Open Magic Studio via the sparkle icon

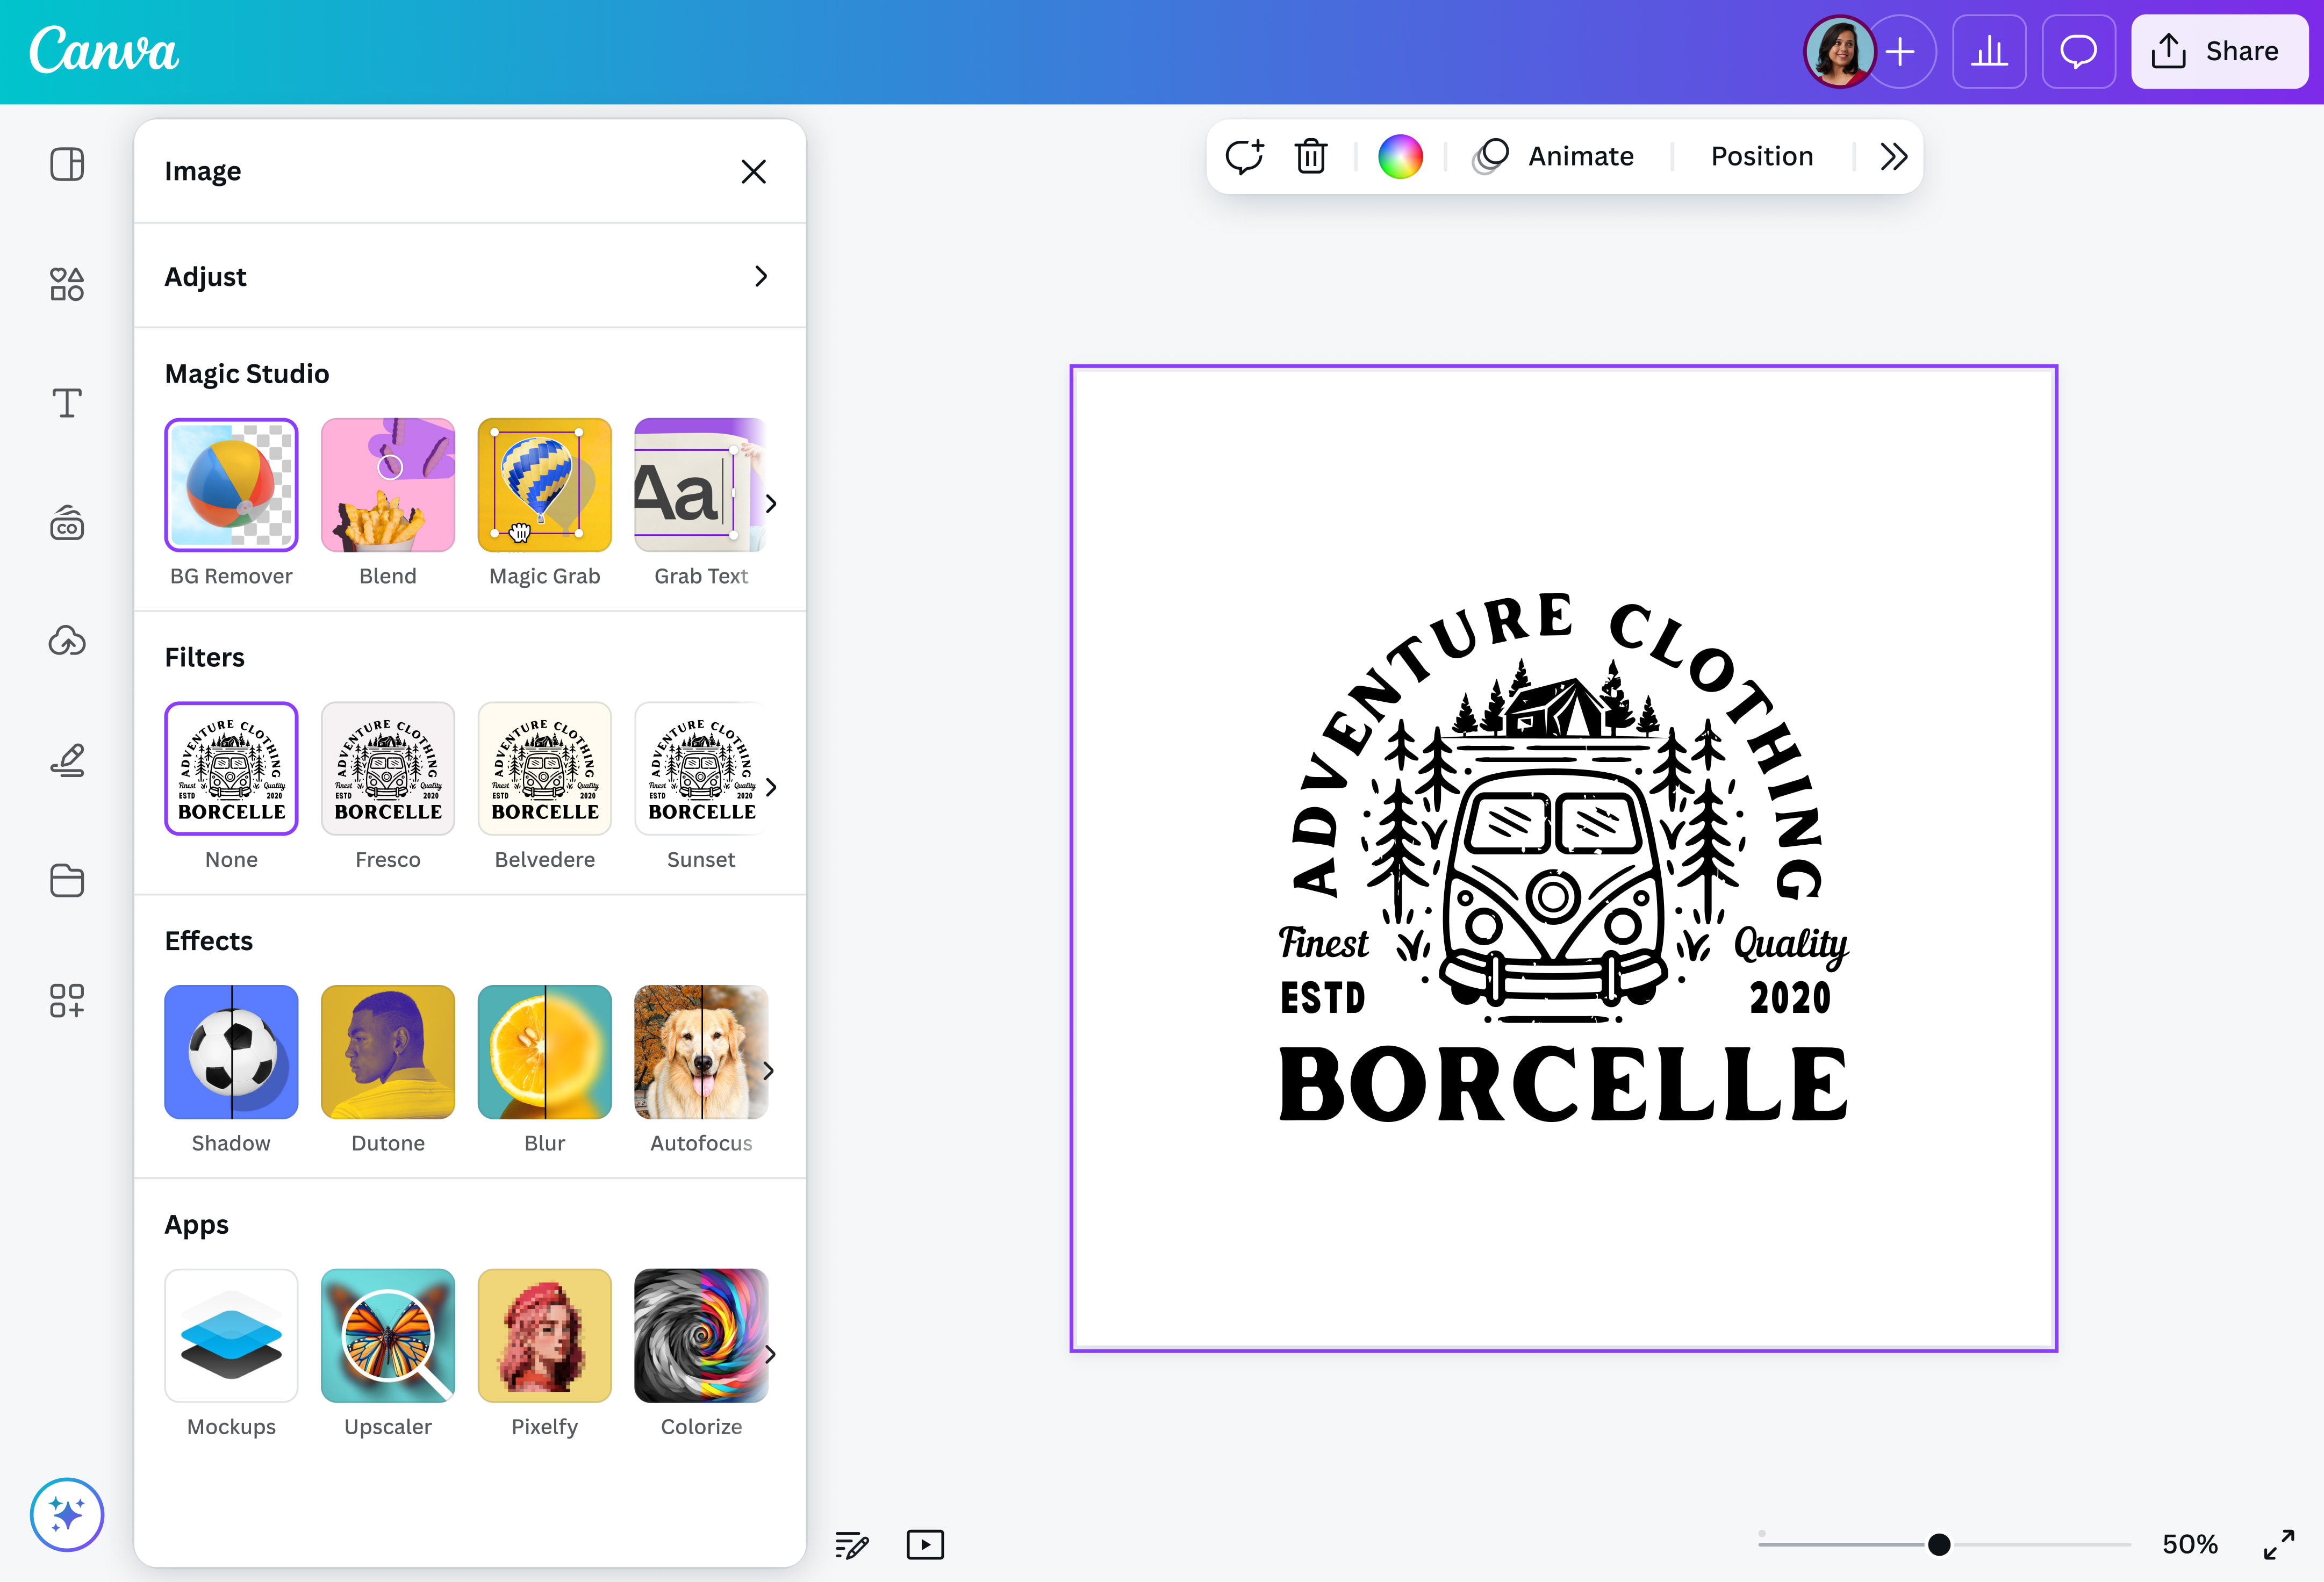[x=66, y=1514]
